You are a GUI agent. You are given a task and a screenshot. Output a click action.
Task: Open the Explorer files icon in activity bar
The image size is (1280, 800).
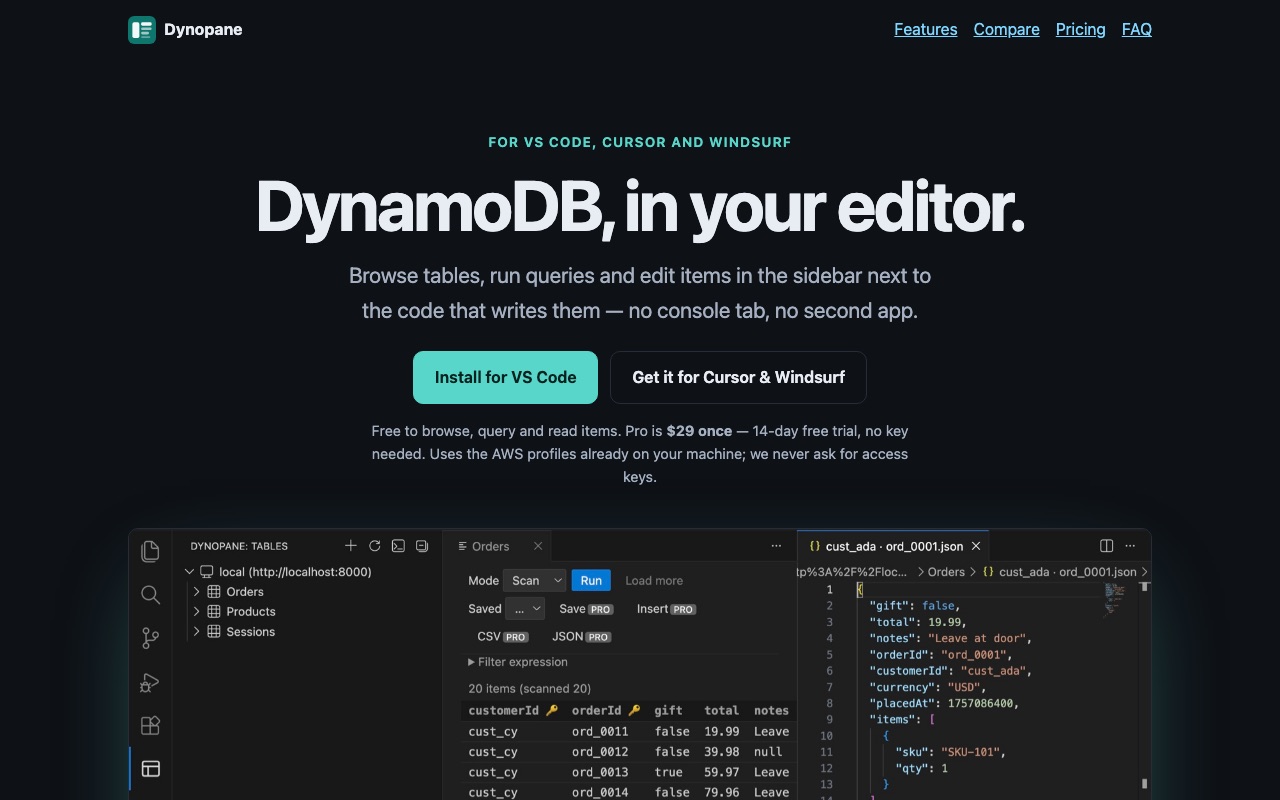(151, 551)
